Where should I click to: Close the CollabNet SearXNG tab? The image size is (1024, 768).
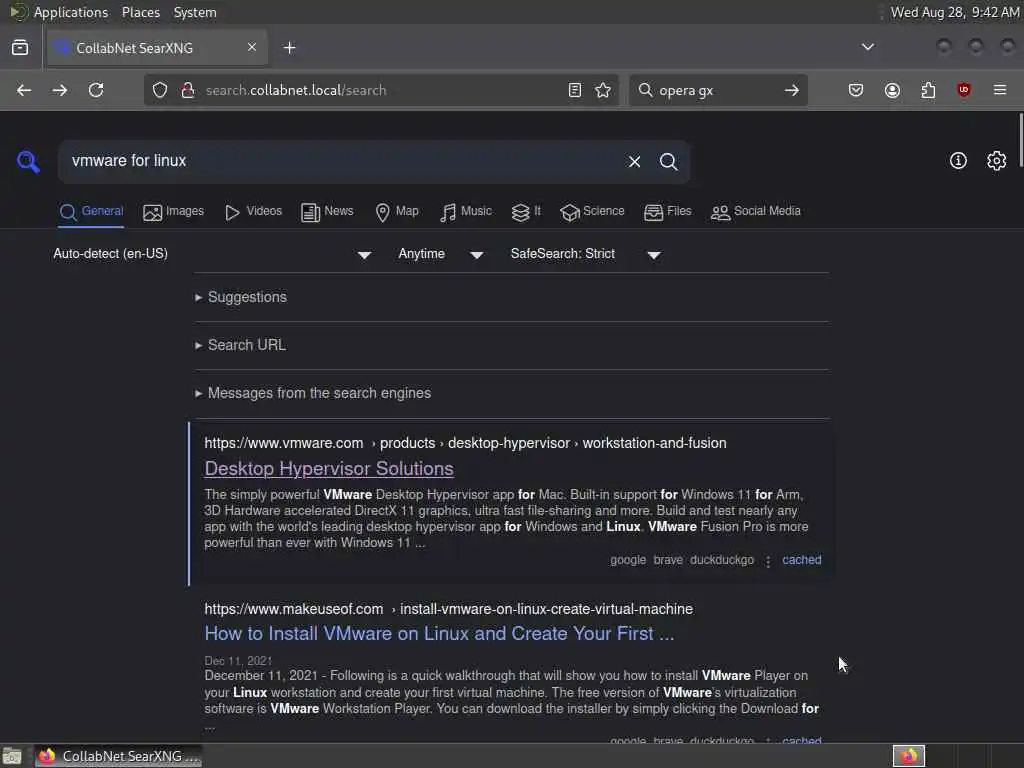point(252,47)
